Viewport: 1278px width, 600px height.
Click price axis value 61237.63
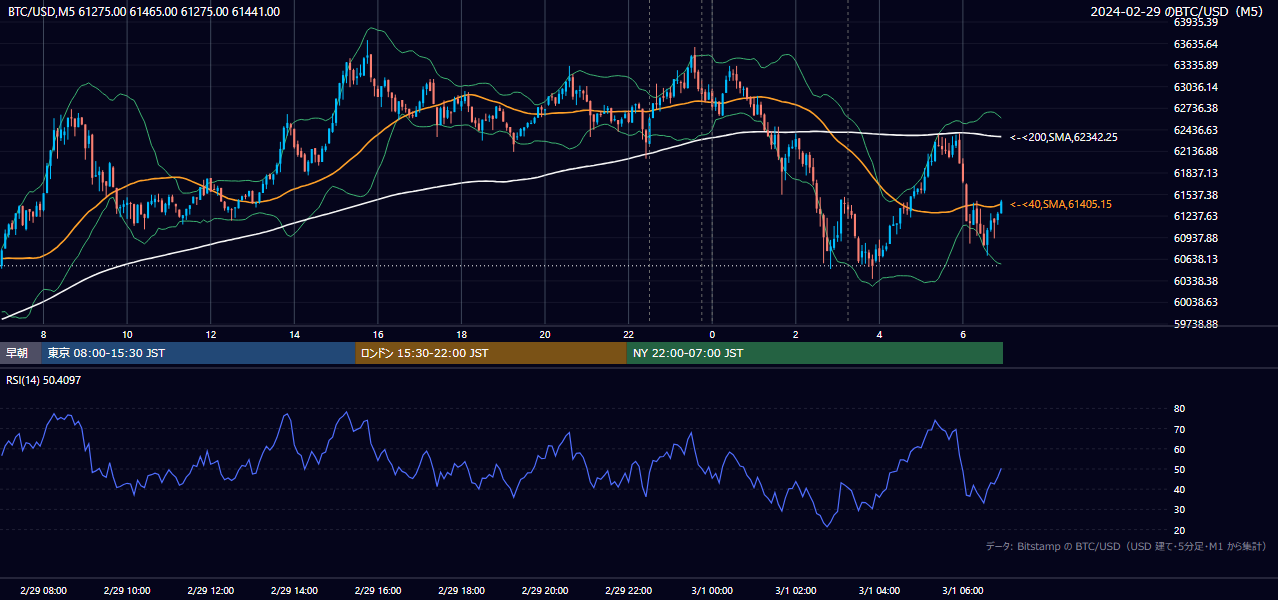click(x=1195, y=216)
